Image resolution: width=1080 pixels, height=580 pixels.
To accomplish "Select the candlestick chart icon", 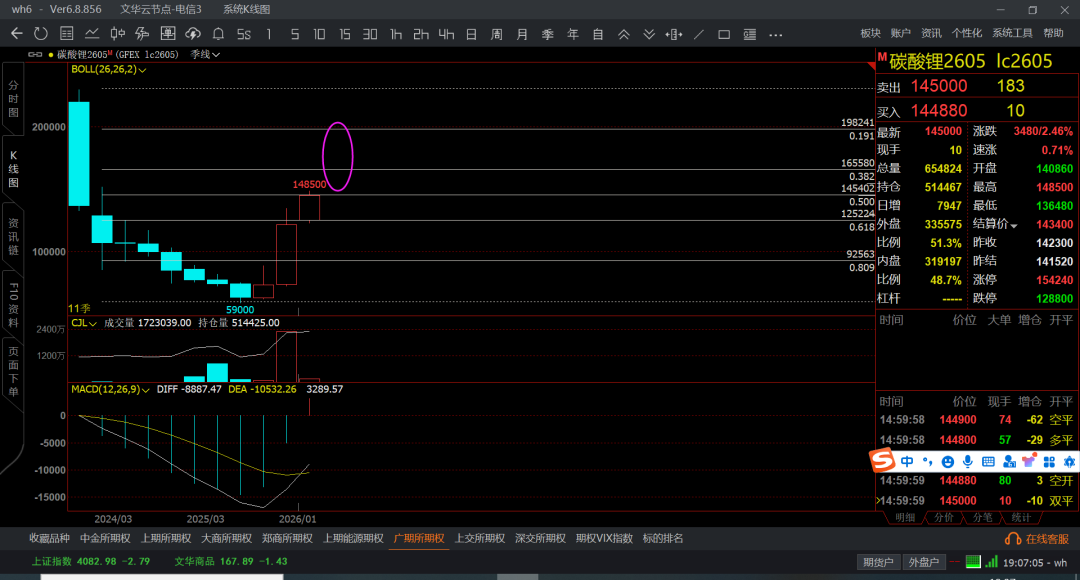I will [117, 34].
